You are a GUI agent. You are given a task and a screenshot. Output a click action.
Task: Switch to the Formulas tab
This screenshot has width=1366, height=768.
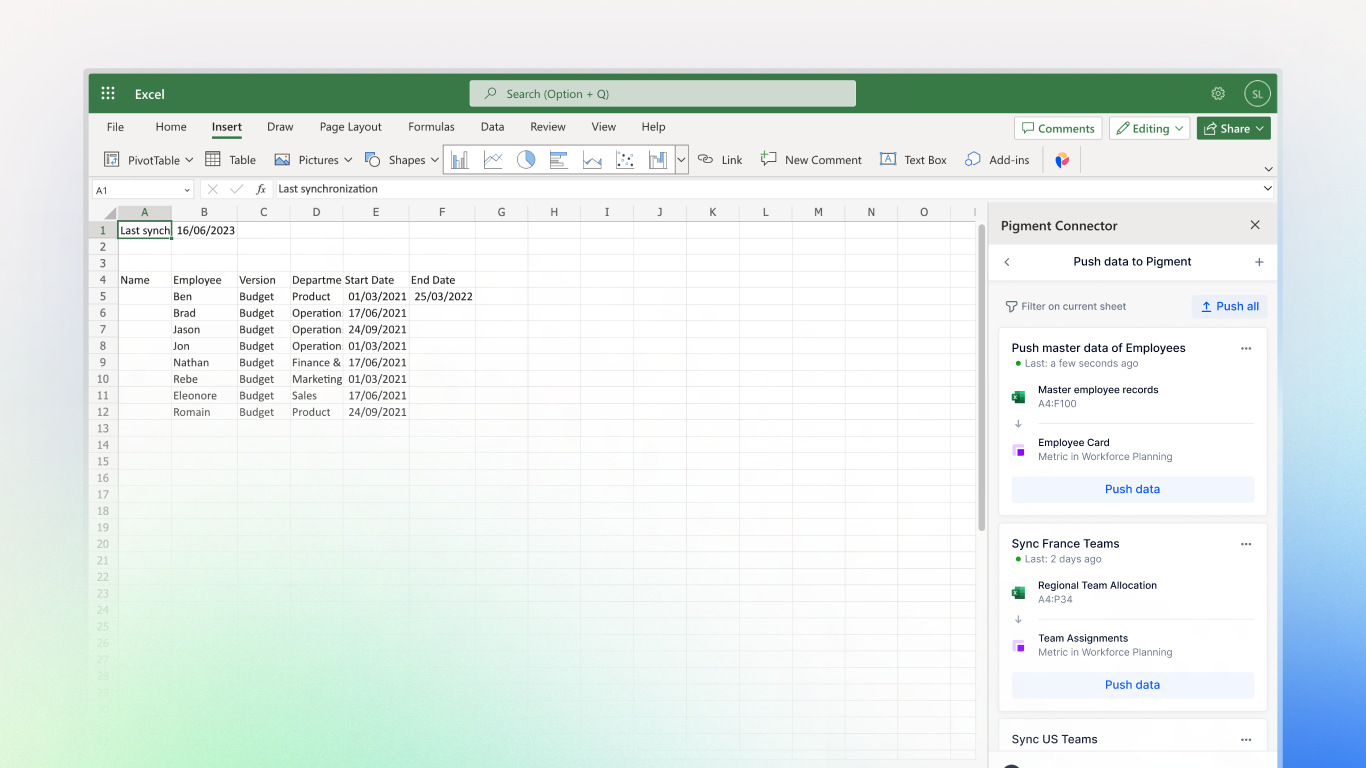[x=431, y=127]
